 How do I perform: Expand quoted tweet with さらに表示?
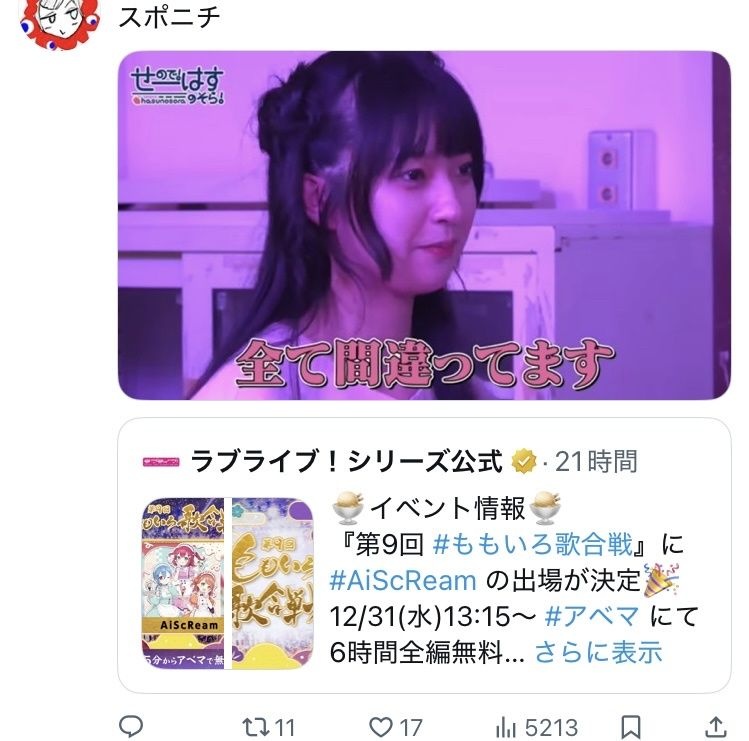click(x=599, y=652)
